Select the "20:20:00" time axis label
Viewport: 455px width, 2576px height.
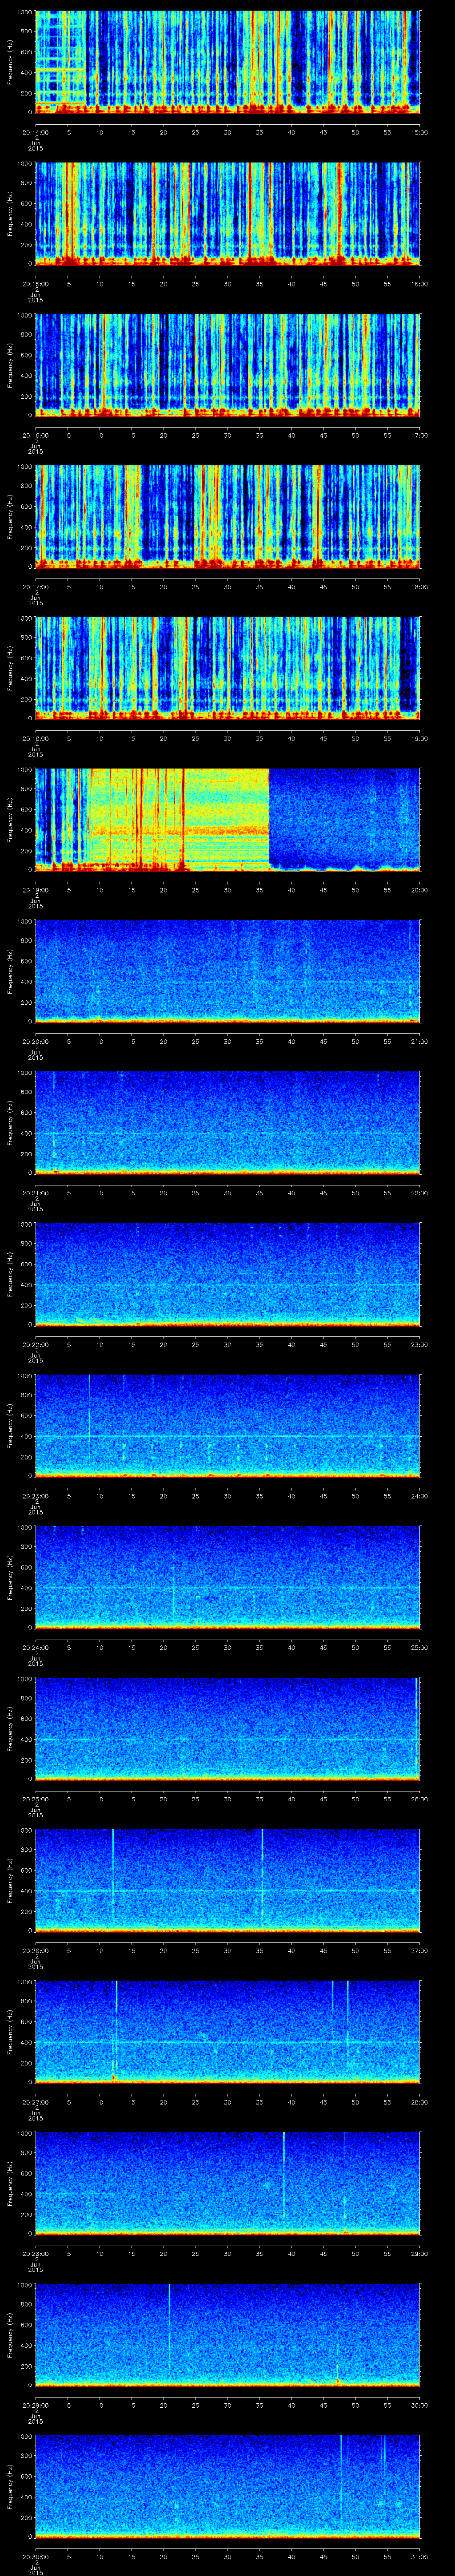pos(36,1042)
